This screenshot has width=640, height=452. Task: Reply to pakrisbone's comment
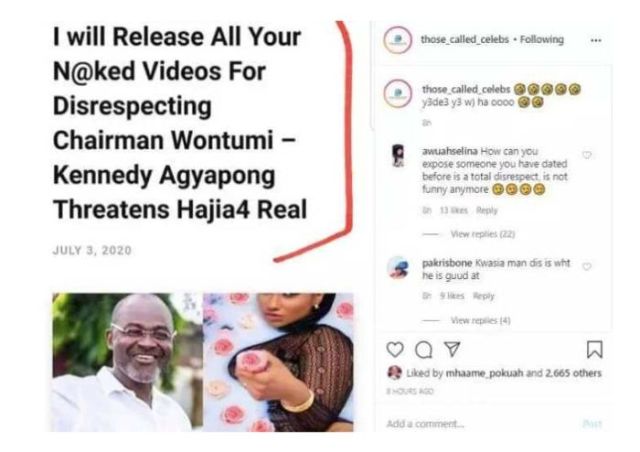point(483,296)
